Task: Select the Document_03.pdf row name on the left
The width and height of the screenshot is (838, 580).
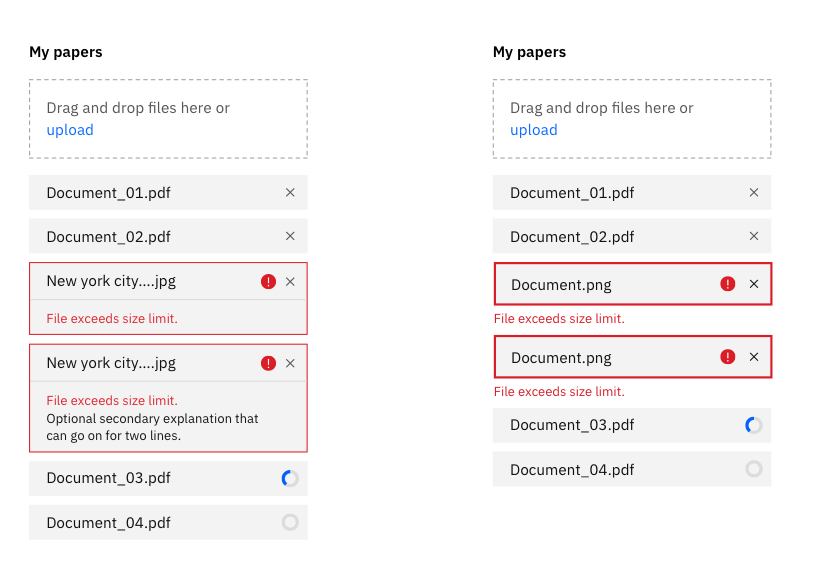Action: point(108,478)
